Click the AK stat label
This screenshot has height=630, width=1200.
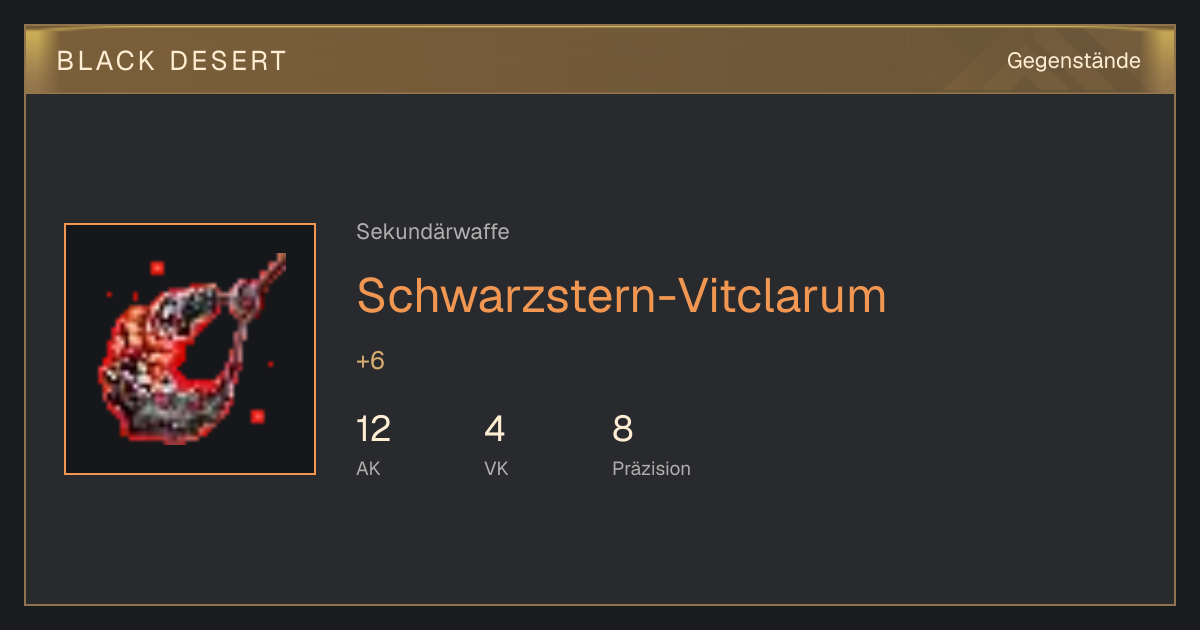click(x=368, y=468)
